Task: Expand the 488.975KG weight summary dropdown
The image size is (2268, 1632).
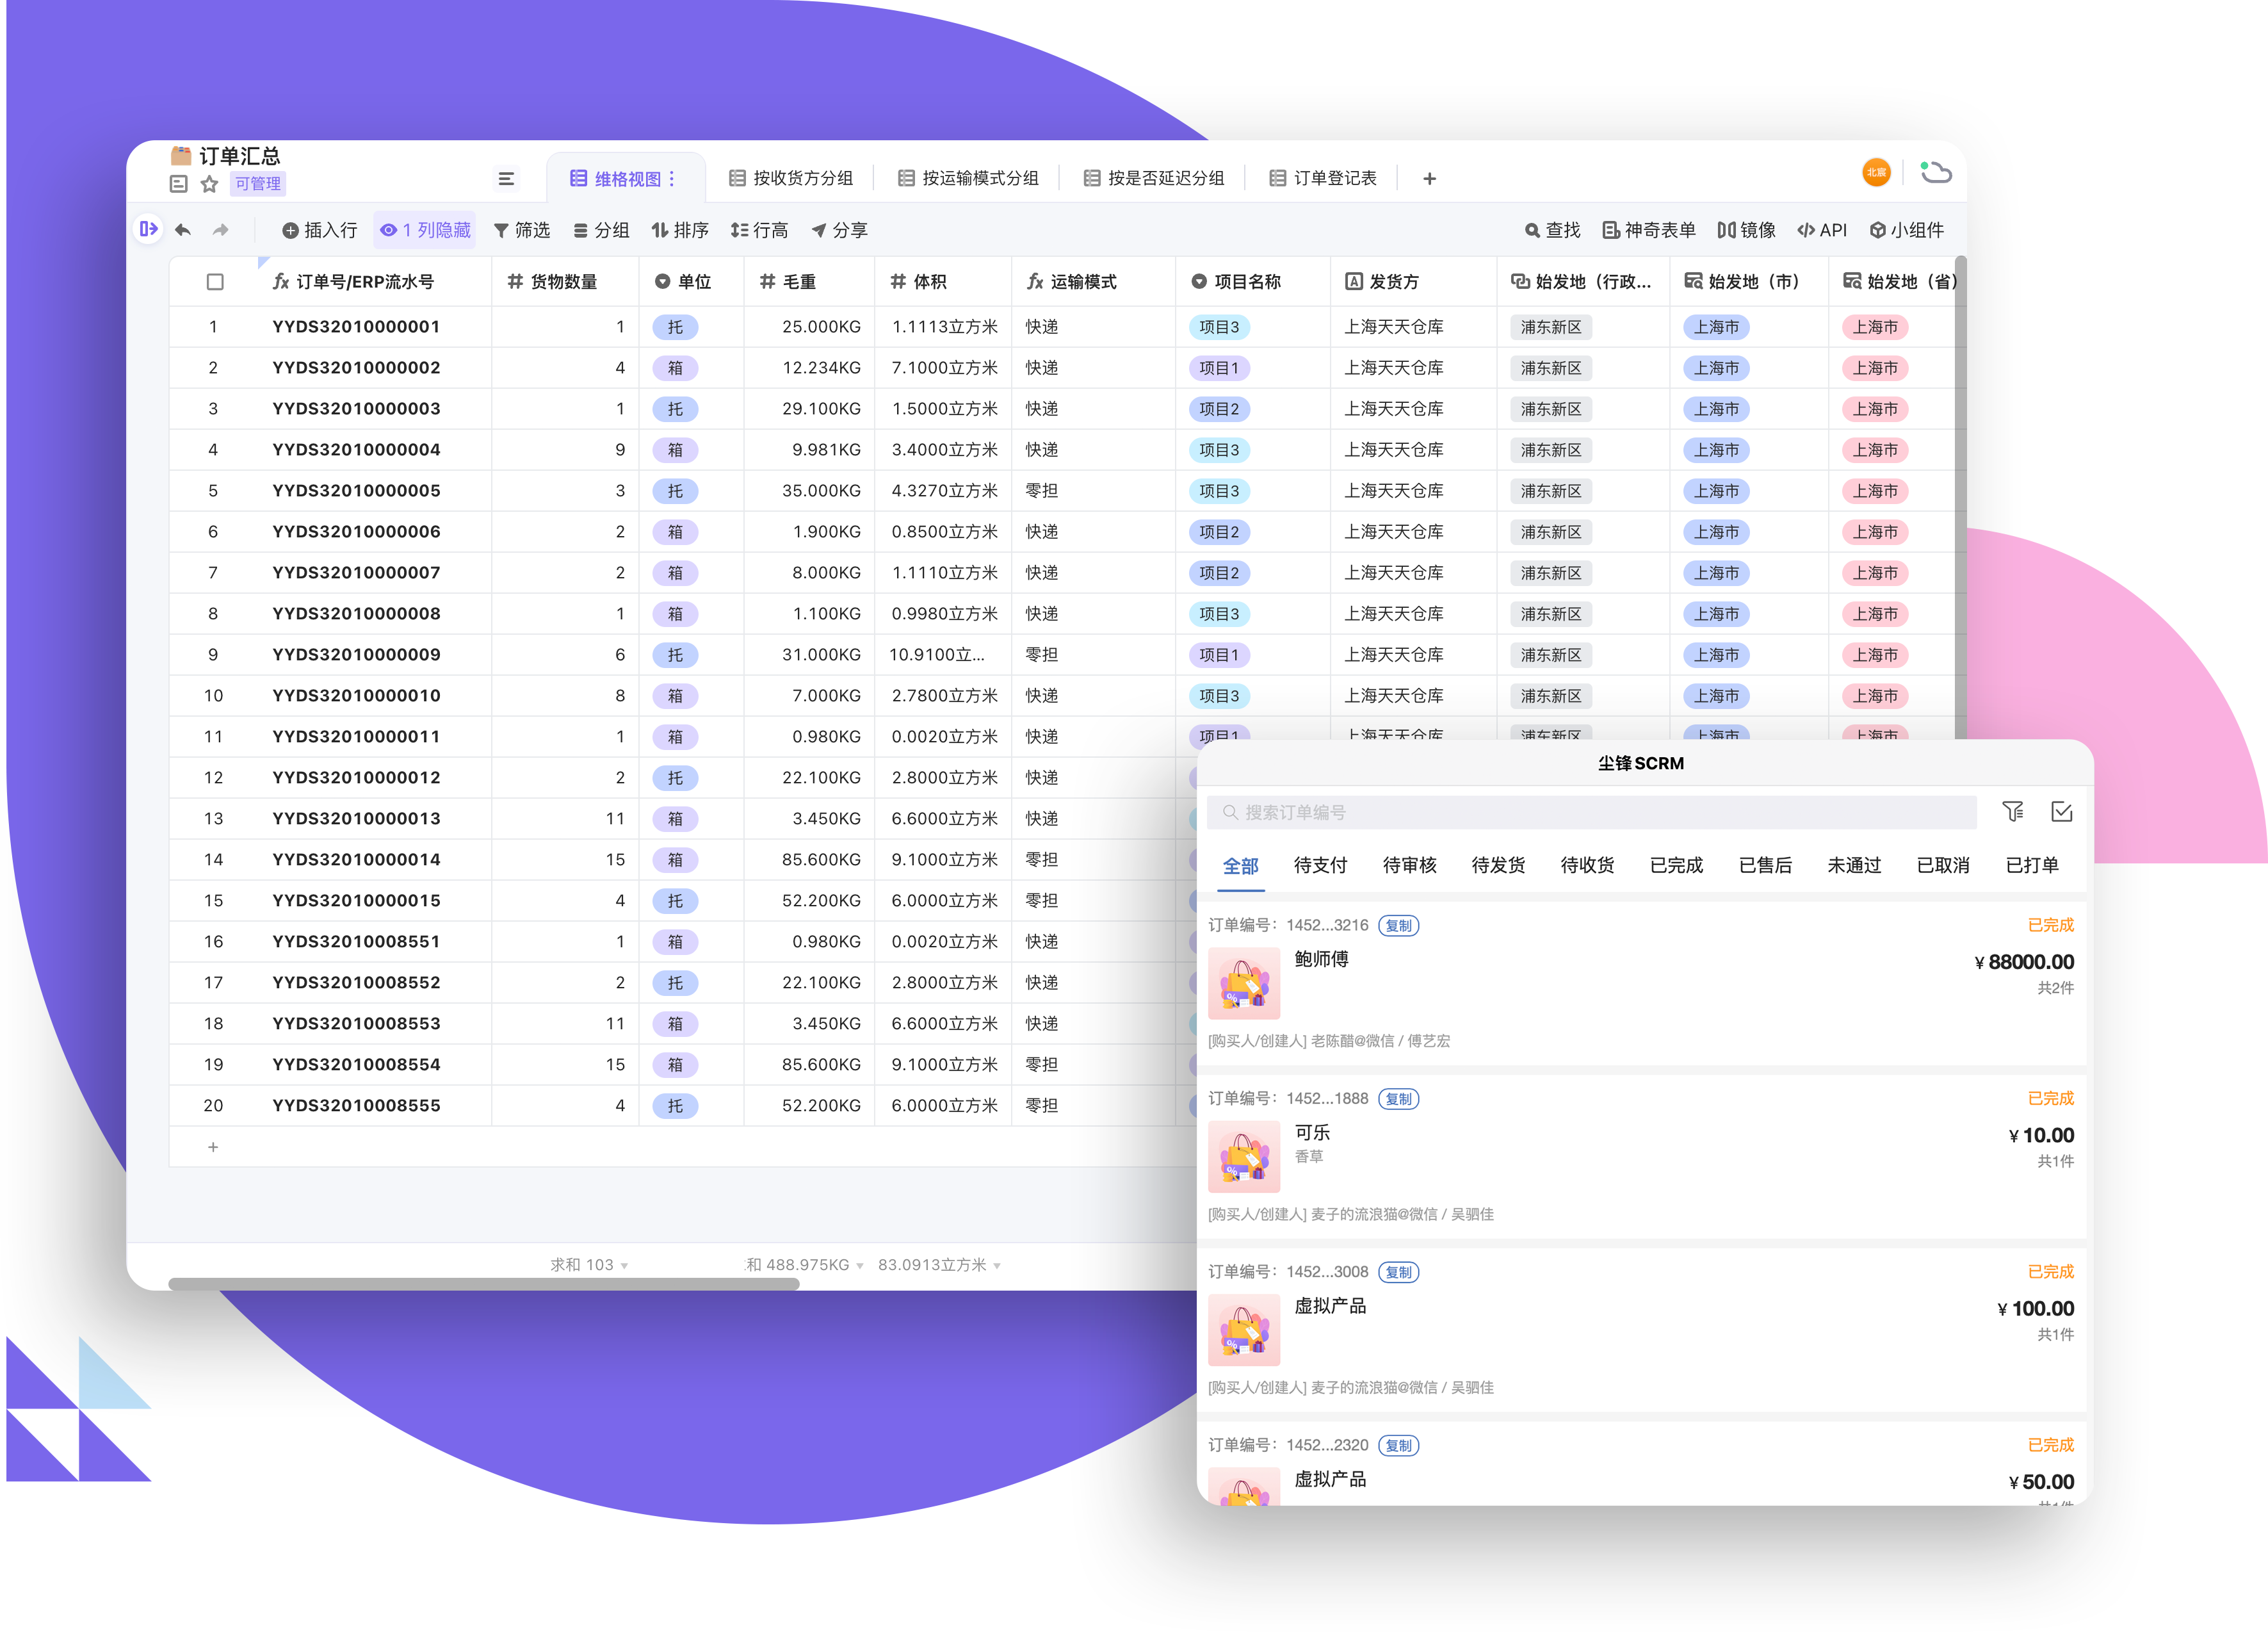Action: pyautogui.click(x=804, y=1265)
